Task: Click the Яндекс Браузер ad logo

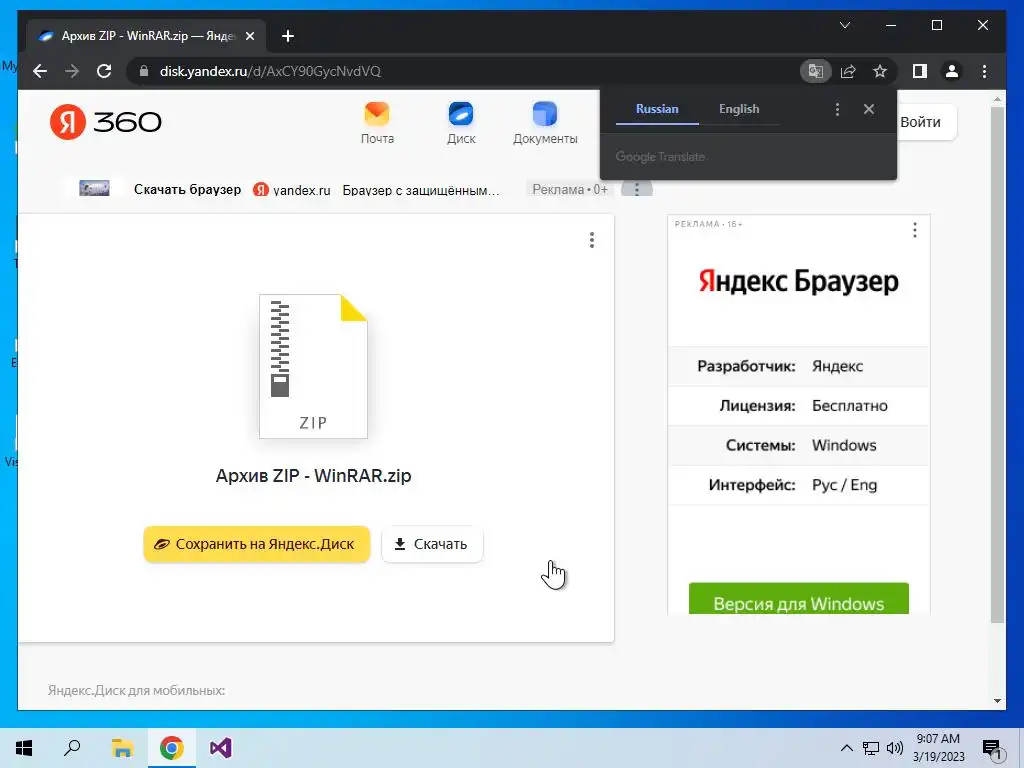Action: click(x=799, y=281)
